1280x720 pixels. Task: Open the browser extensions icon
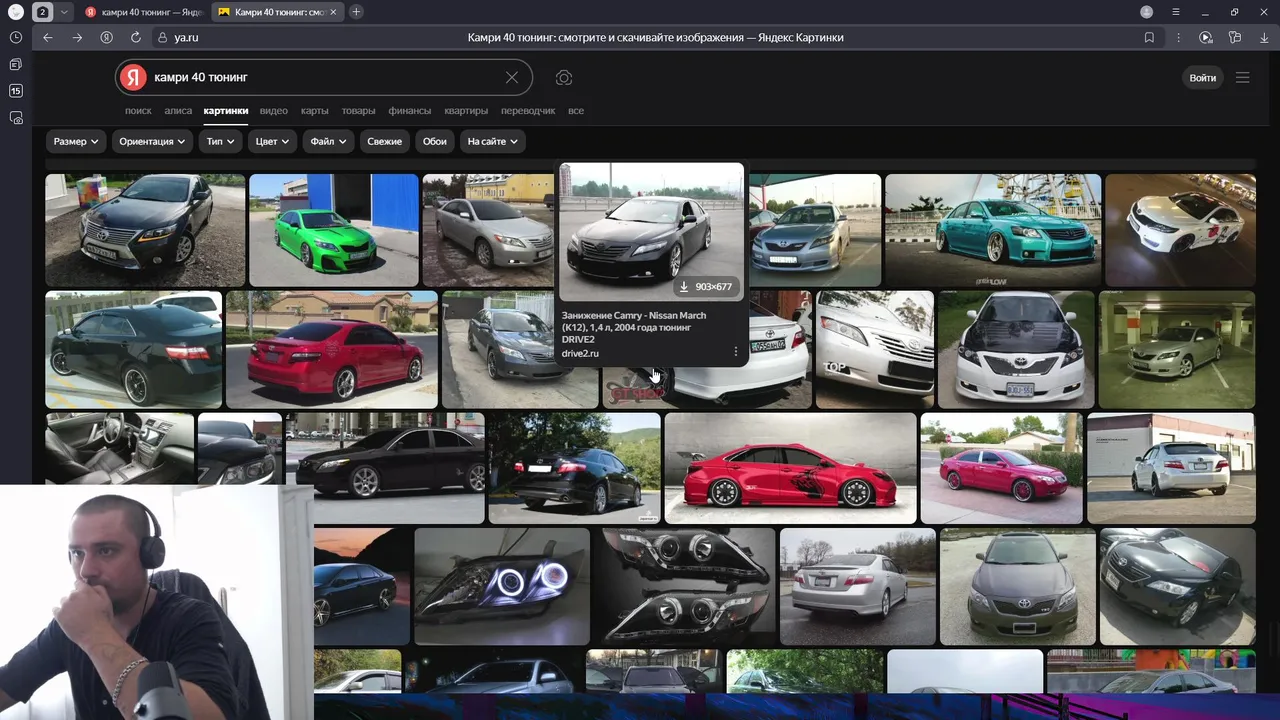click(1235, 37)
